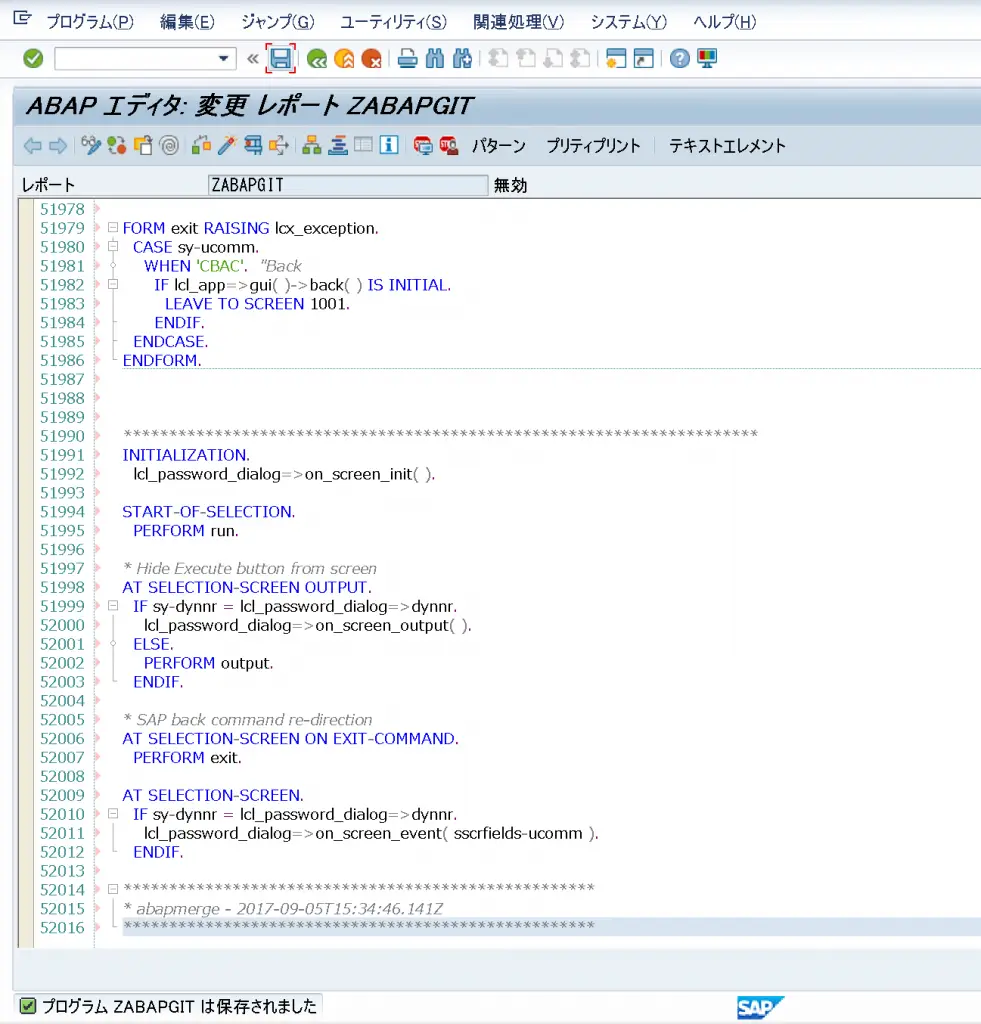Click the SAP logo in the status bar
Viewport: 981px width, 1024px height.
(x=760, y=1008)
